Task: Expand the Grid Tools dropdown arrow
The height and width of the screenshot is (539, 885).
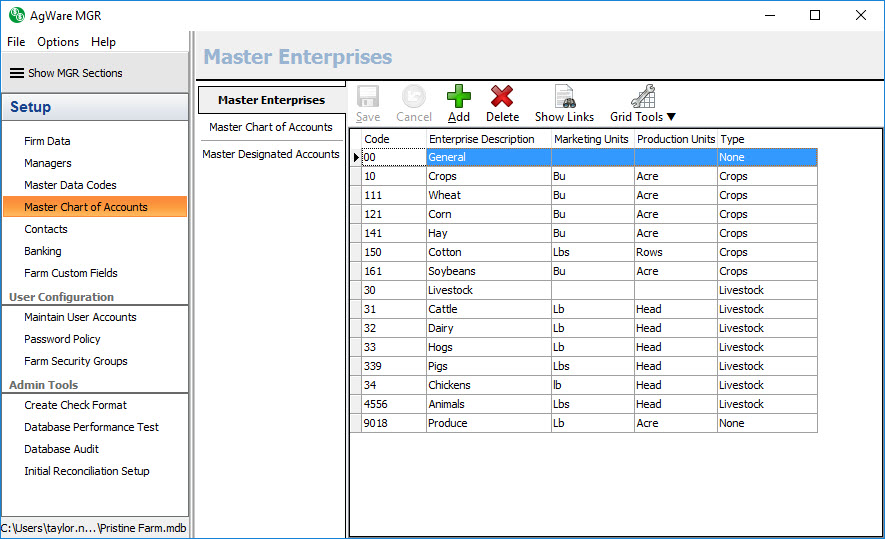Action: pyautogui.click(x=671, y=117)
